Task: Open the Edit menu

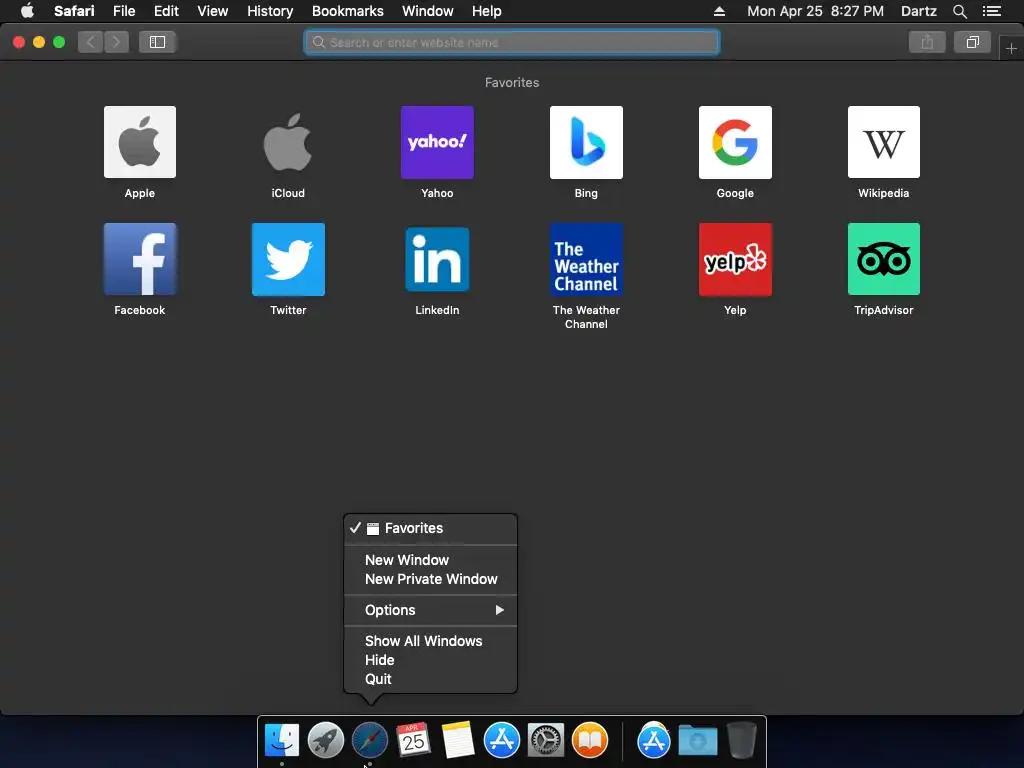Action: pos(166,11)
